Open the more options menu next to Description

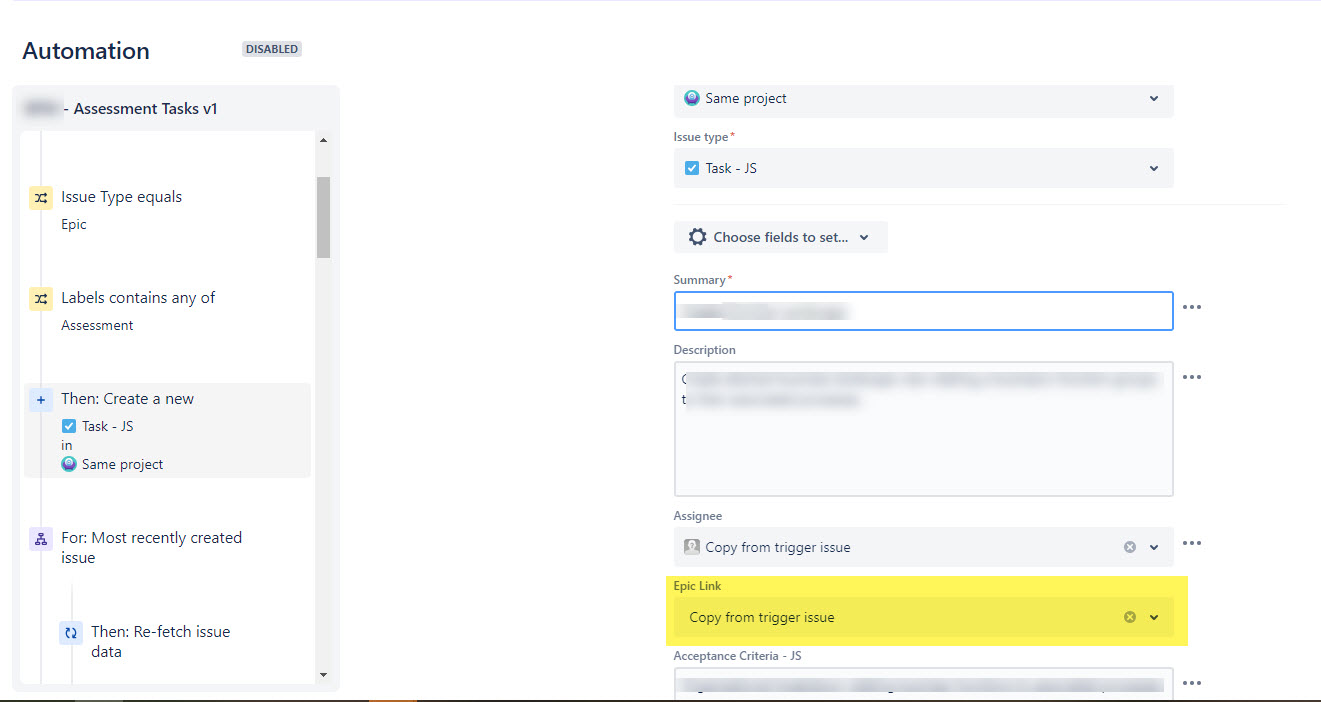pyautogui.click(x=1192, y=377)
